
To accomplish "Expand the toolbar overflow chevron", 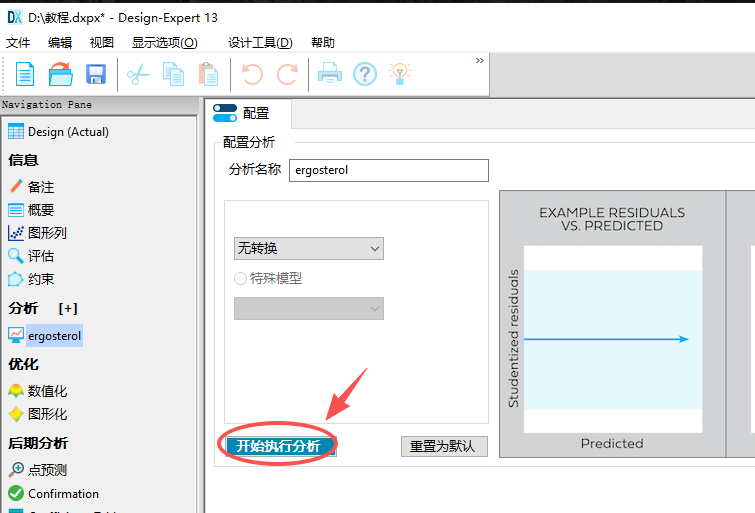I will pyautogui.click(x=480, y=61).
